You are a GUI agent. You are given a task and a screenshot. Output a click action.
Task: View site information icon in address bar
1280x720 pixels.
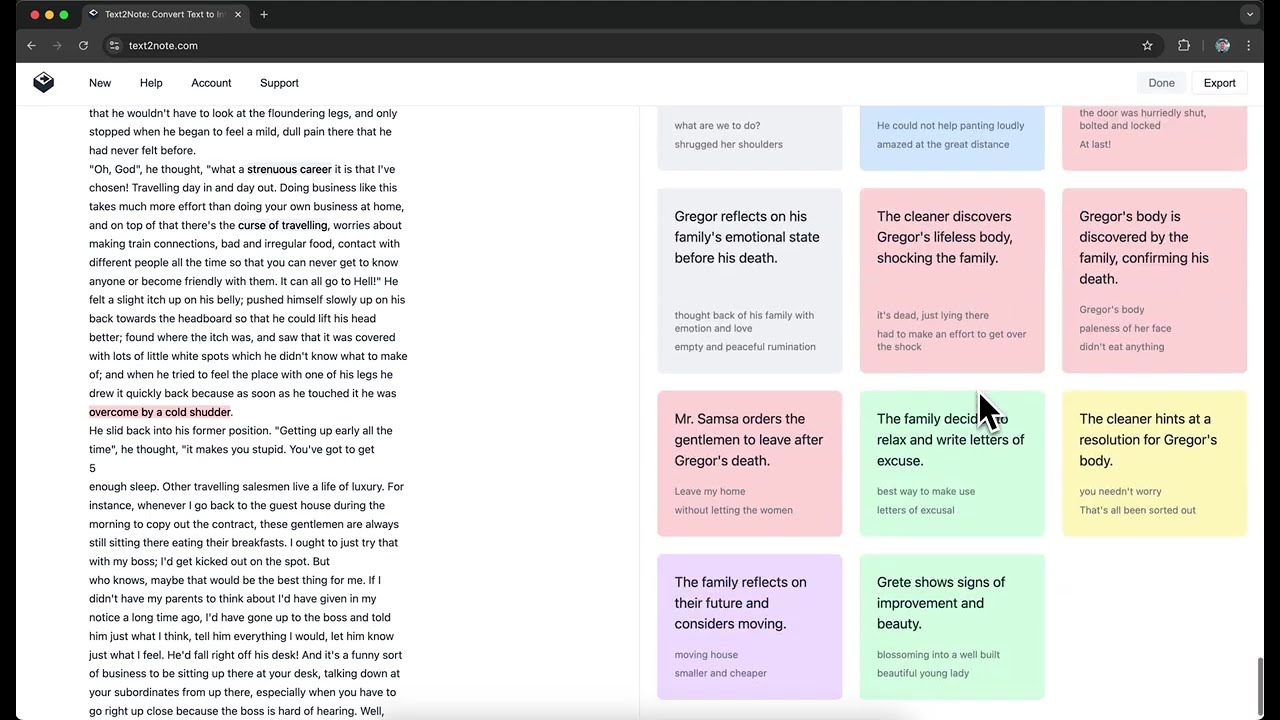(114, 45)
